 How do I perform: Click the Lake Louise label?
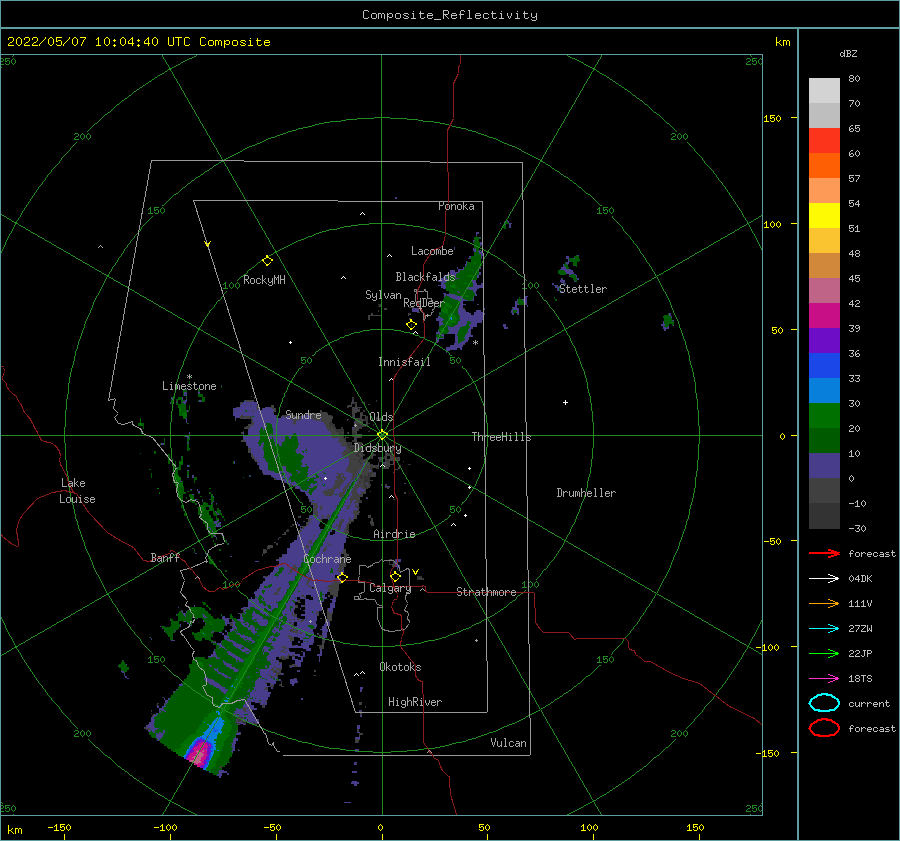point(77,491)
